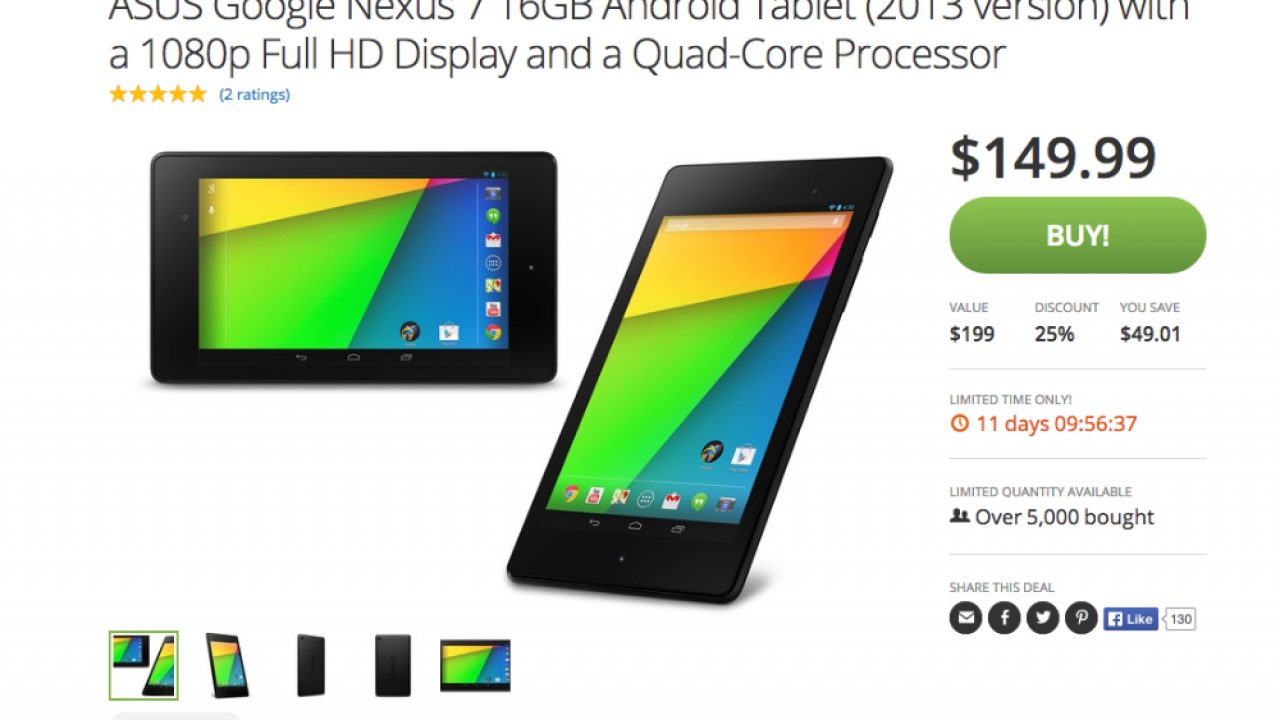
Task: Select fourth thumbnail showing tablet back
Action: 393,665
